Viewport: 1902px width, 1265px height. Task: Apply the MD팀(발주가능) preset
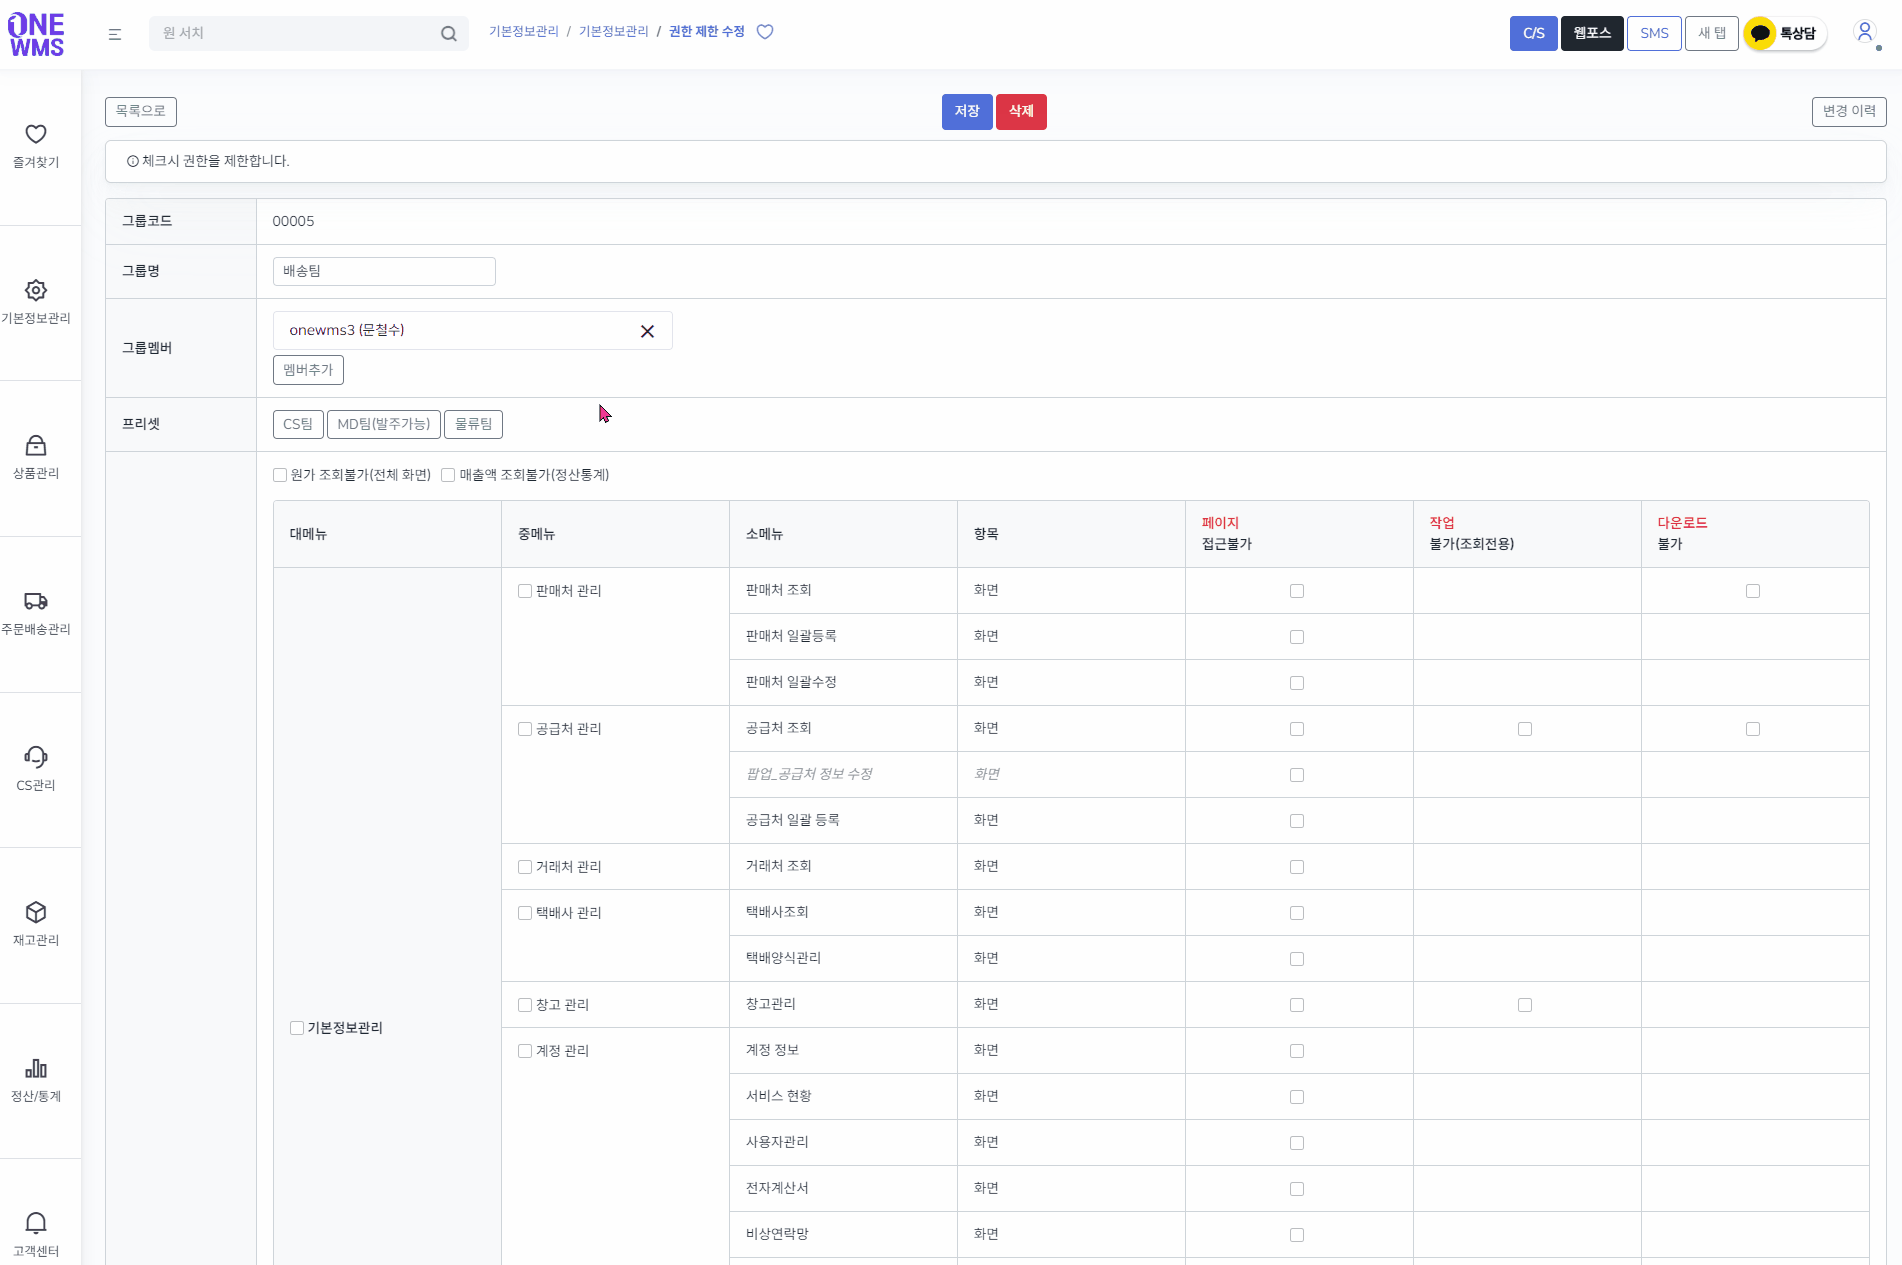tap(384, 425)
